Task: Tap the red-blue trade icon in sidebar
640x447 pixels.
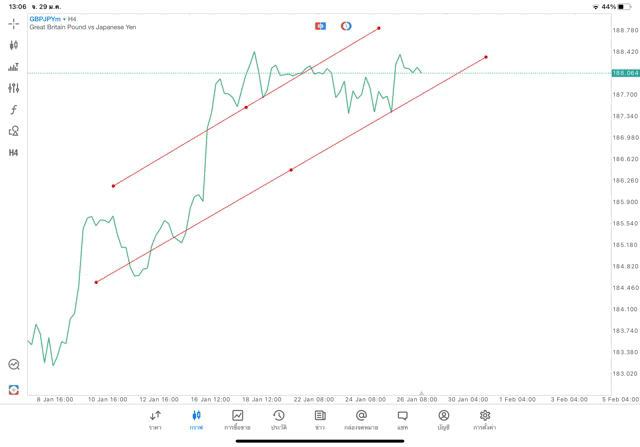Action: 14,389
